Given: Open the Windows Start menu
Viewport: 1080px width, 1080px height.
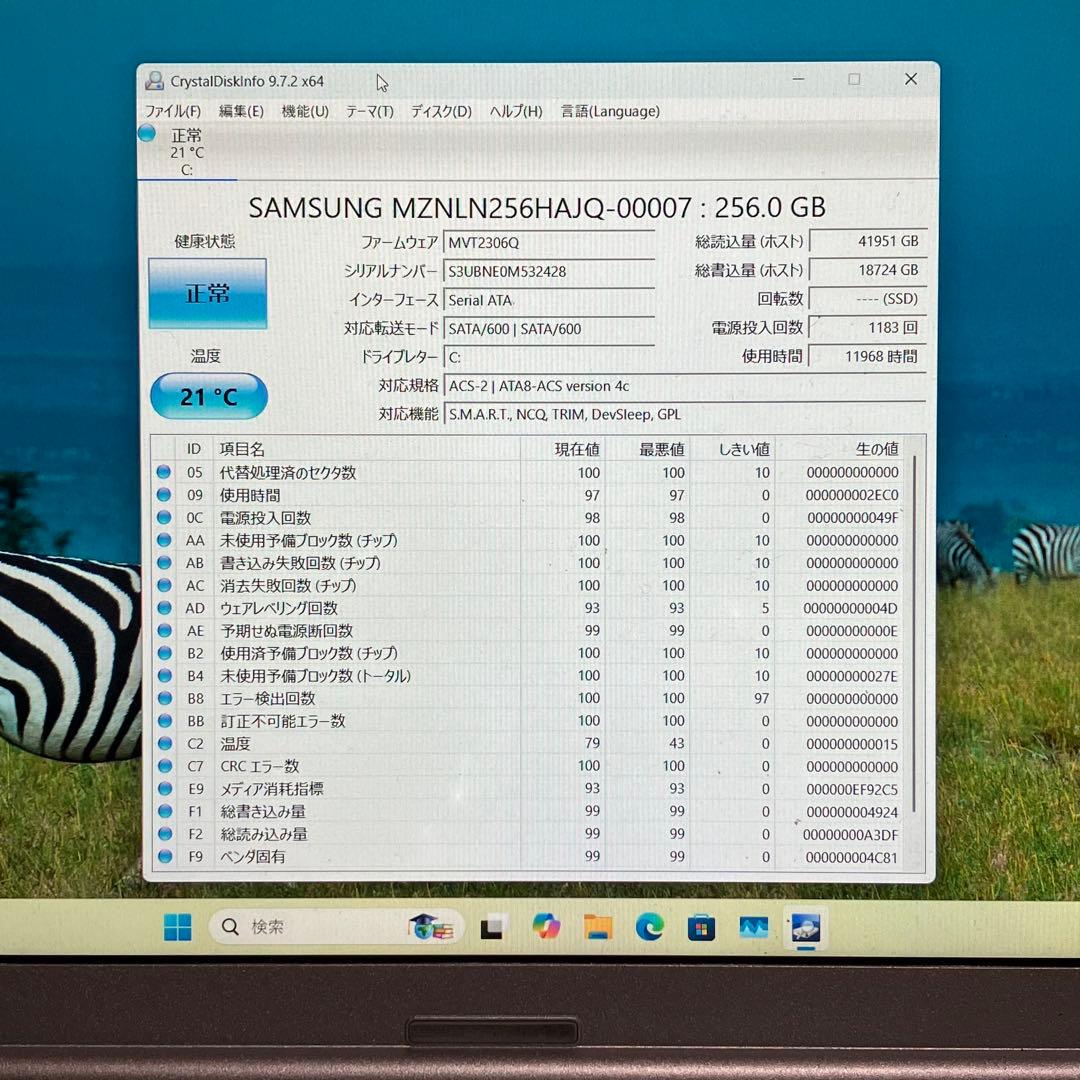Looking at the screenshot, I should point(178,928).
